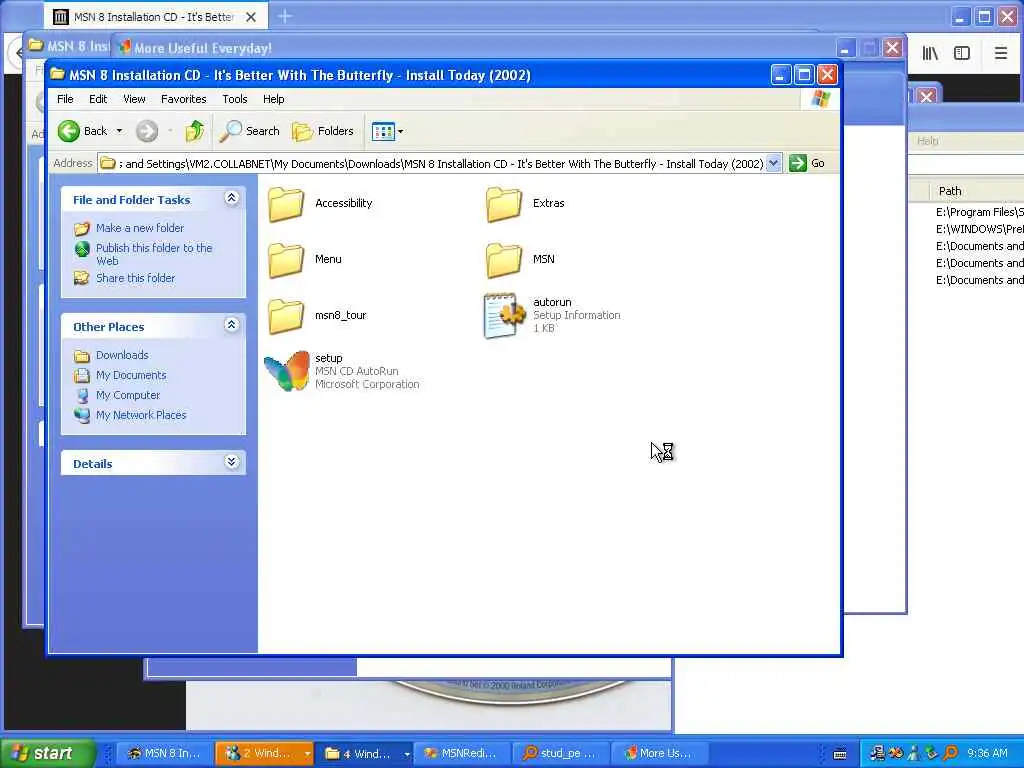This screenshot has width=1024, height=768.
Task: Open My Network Places link
Action: point(141,415)
